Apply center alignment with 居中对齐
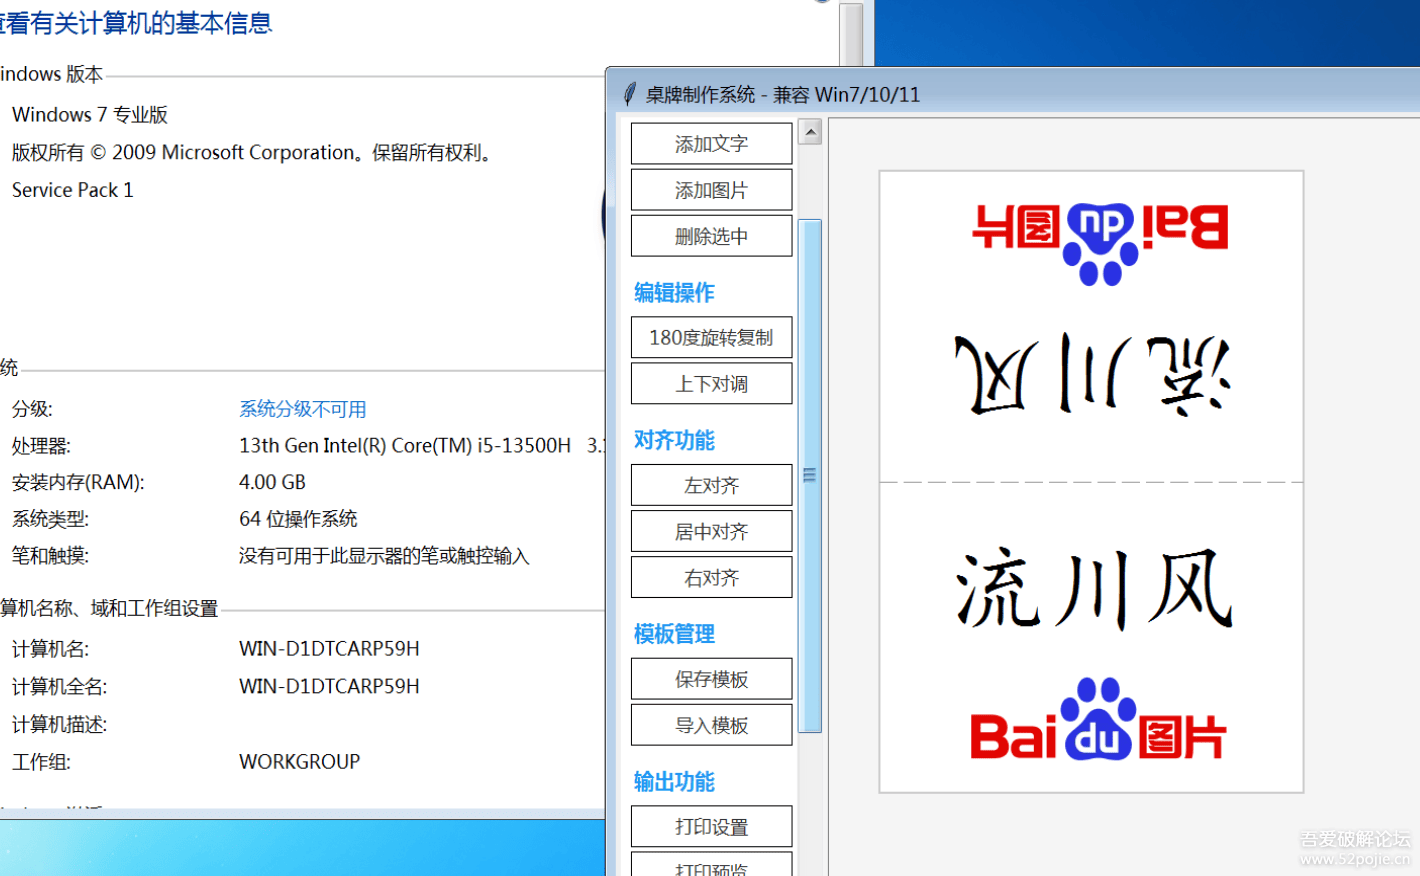Screen dimensions: 1420x876 711,530
